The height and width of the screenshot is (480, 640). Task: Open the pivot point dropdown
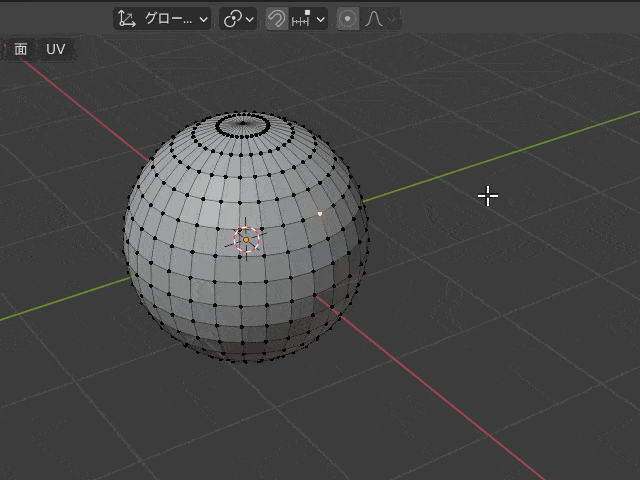click(238, 19)
